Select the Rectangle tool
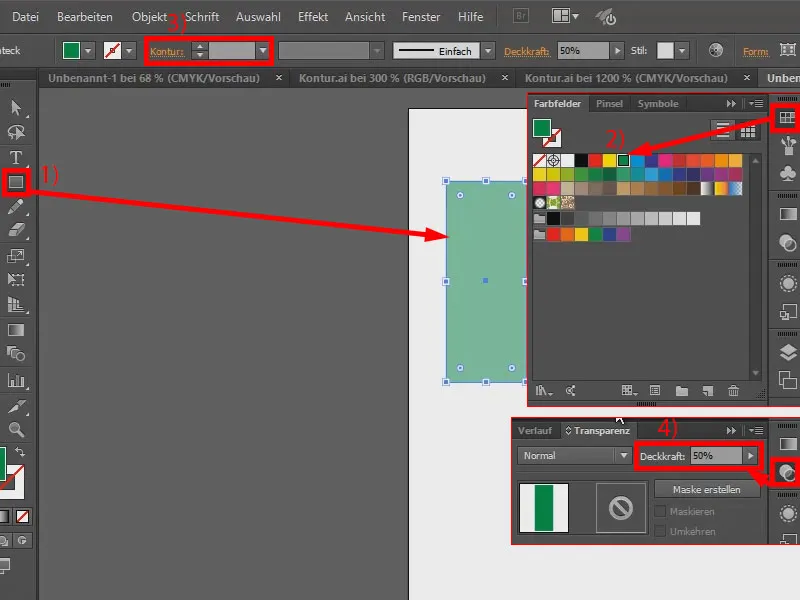 [x=16, y=182]
